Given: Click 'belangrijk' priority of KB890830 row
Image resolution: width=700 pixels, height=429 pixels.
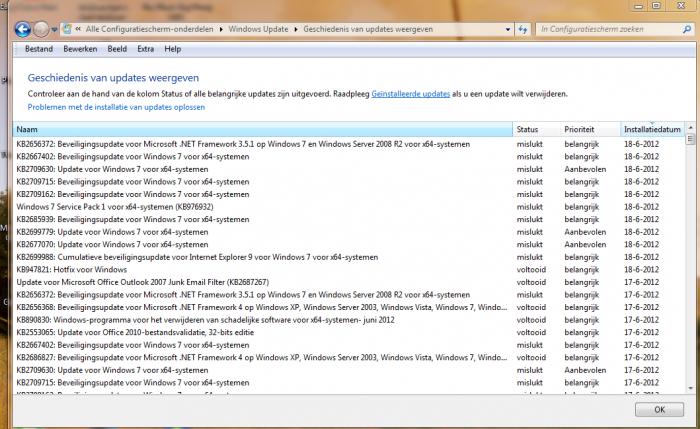Looking at the screenshot, I should point(582,320).
